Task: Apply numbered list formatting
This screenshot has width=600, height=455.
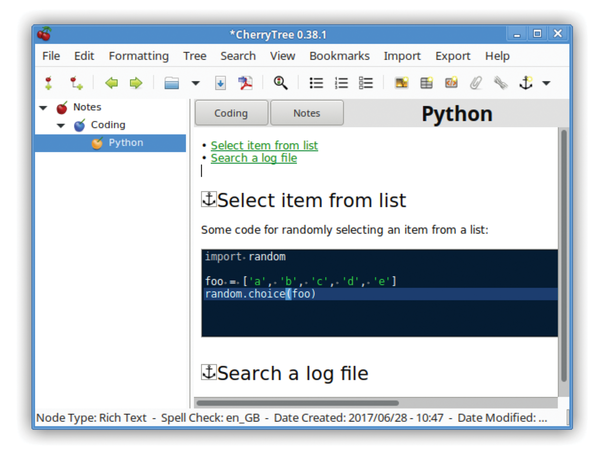Action: pos(341,83)
